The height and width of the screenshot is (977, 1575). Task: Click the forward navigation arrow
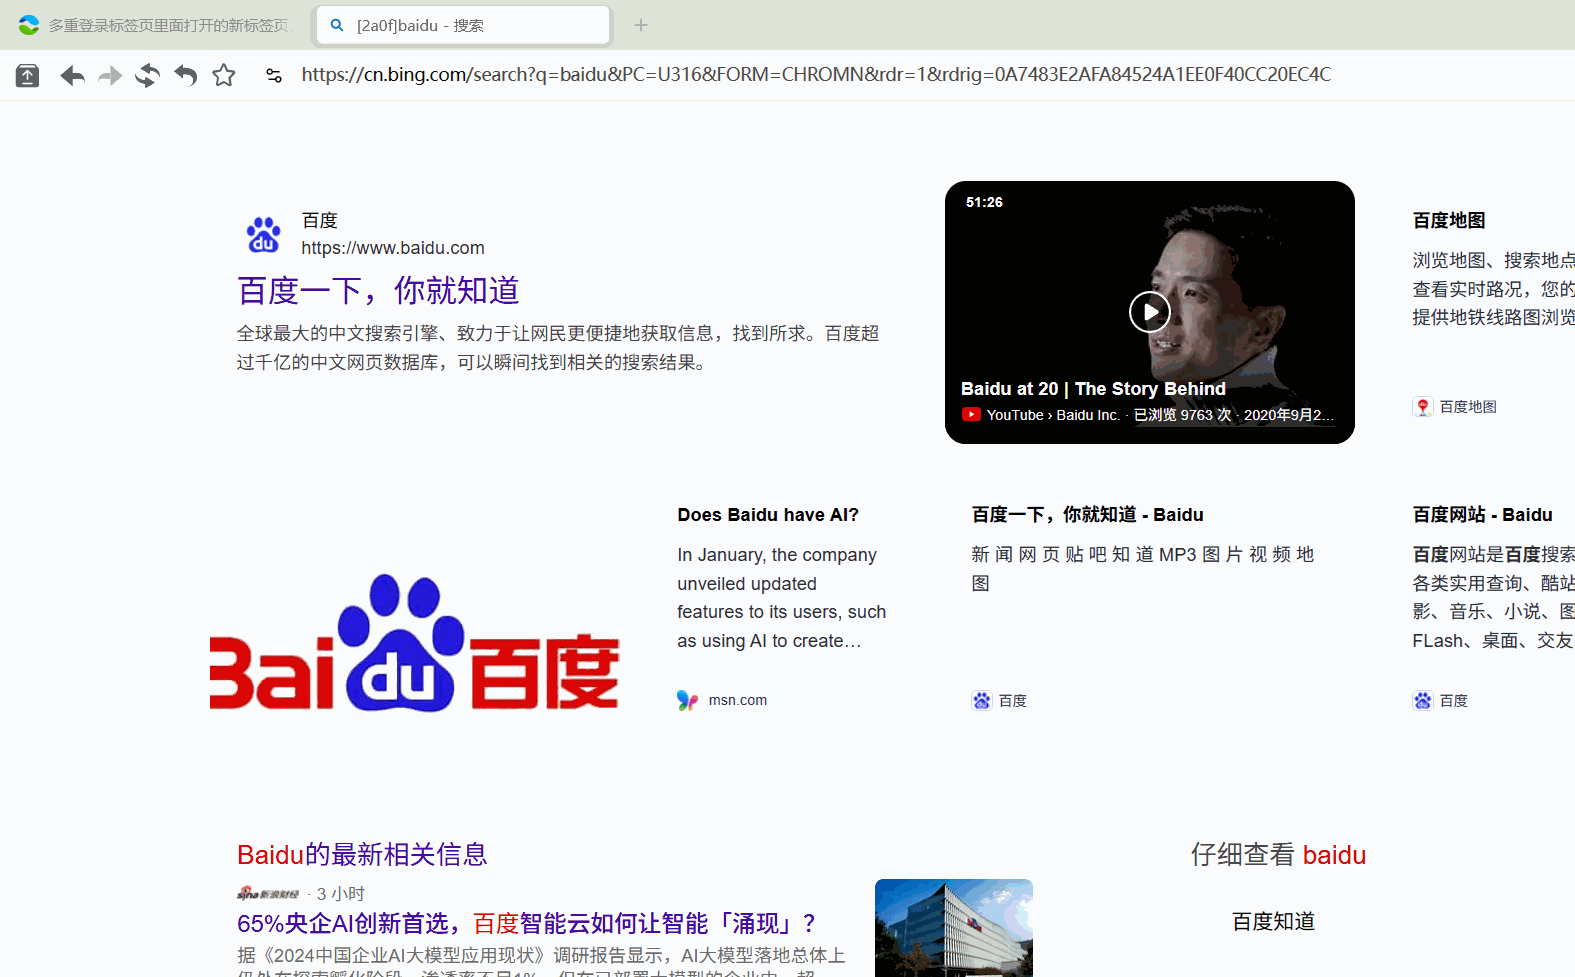[110, 76]
